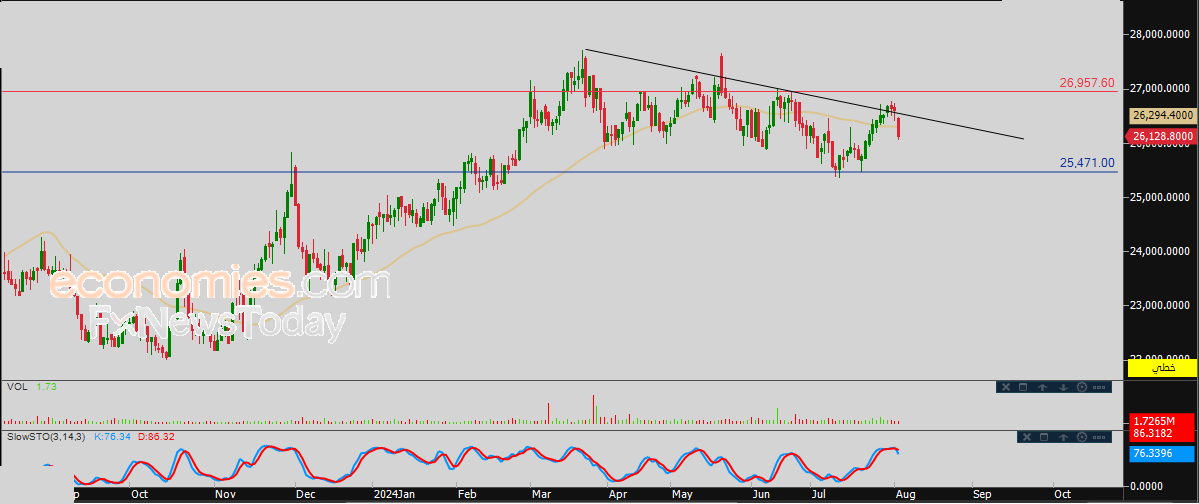The height and width of the screenshot is (504, 1199).
Task: Click the Dec date axis label
Action: pyautogui.click(x=306, y=496)
